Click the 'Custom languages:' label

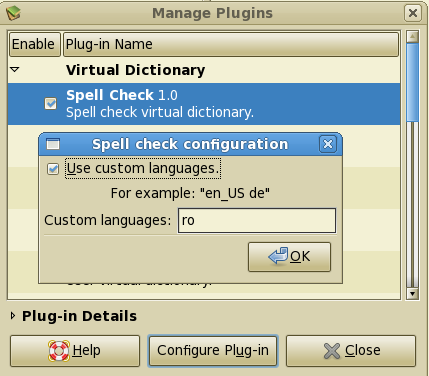(108, 220)
